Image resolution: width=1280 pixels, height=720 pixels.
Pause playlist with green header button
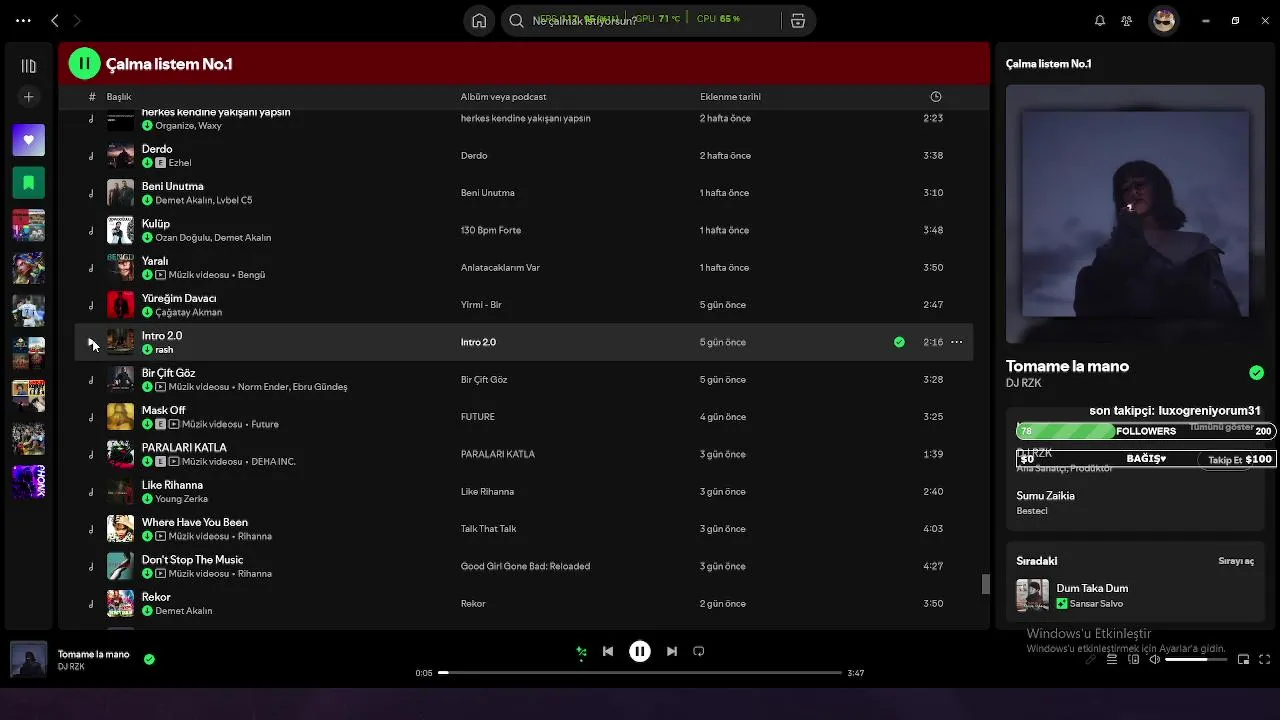(x=84, y=64)
